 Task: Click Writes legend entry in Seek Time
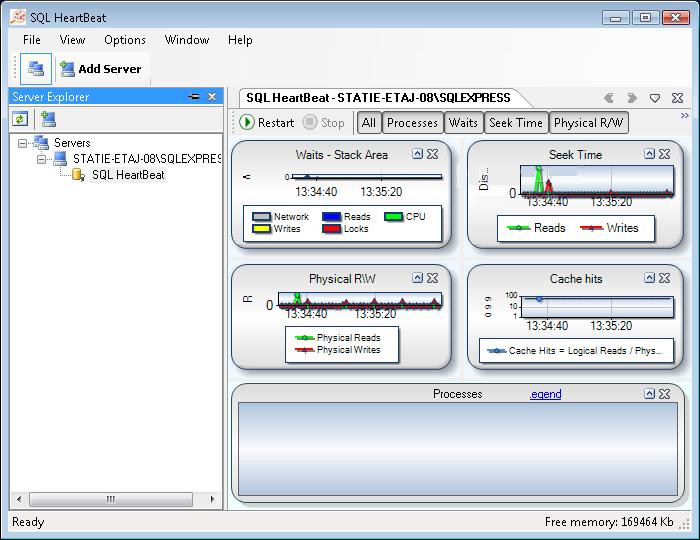pyautogui.click(x=609, y=228)
